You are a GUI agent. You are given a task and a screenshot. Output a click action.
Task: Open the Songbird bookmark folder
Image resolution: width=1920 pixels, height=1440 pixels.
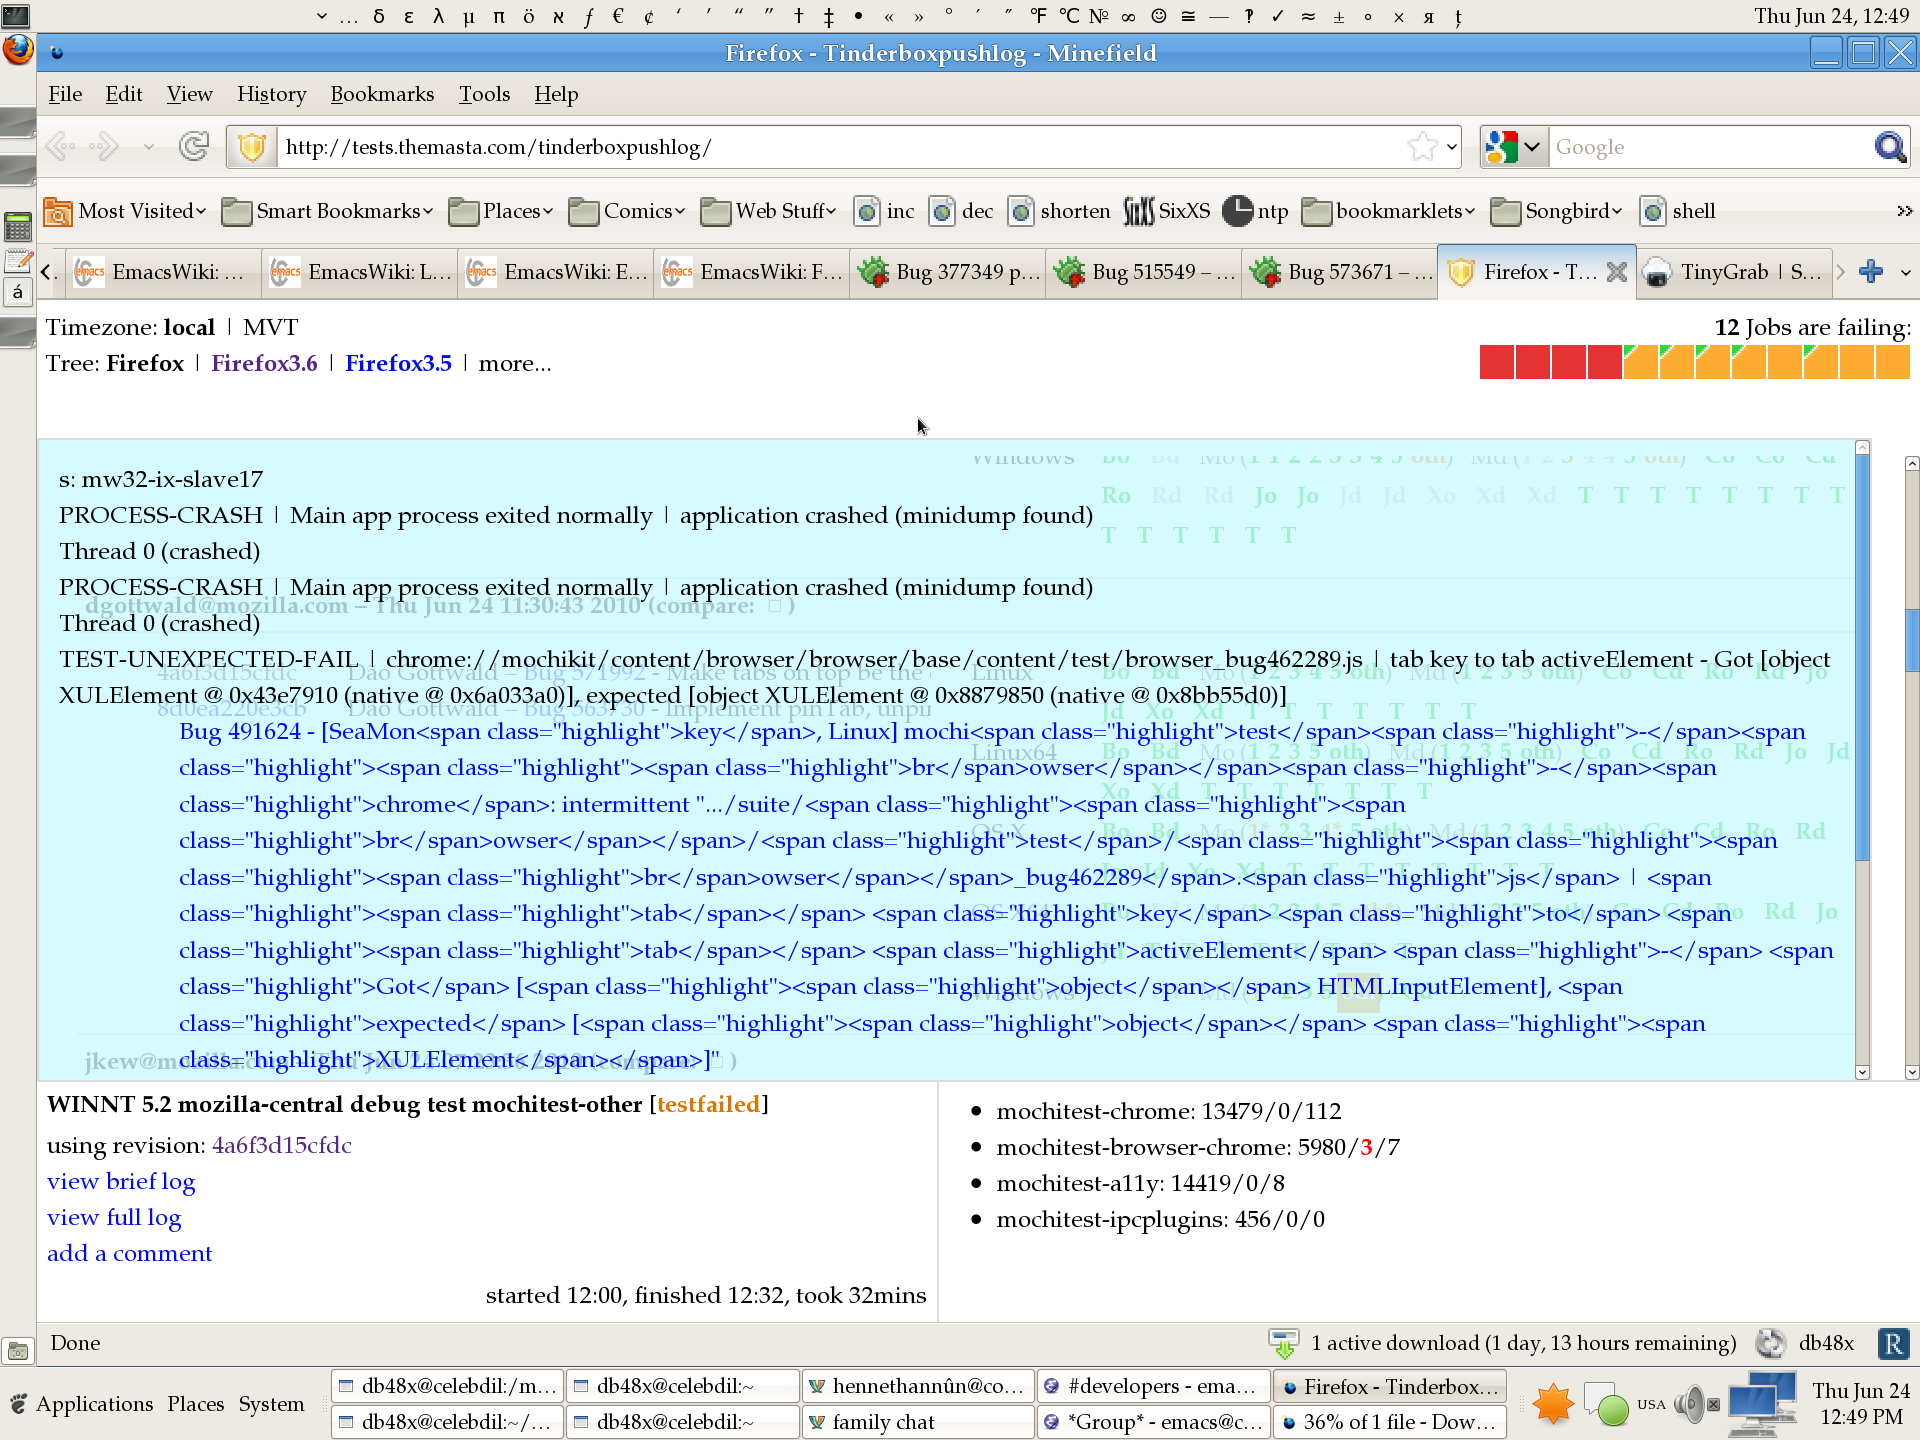click(x=1556, y=211)
